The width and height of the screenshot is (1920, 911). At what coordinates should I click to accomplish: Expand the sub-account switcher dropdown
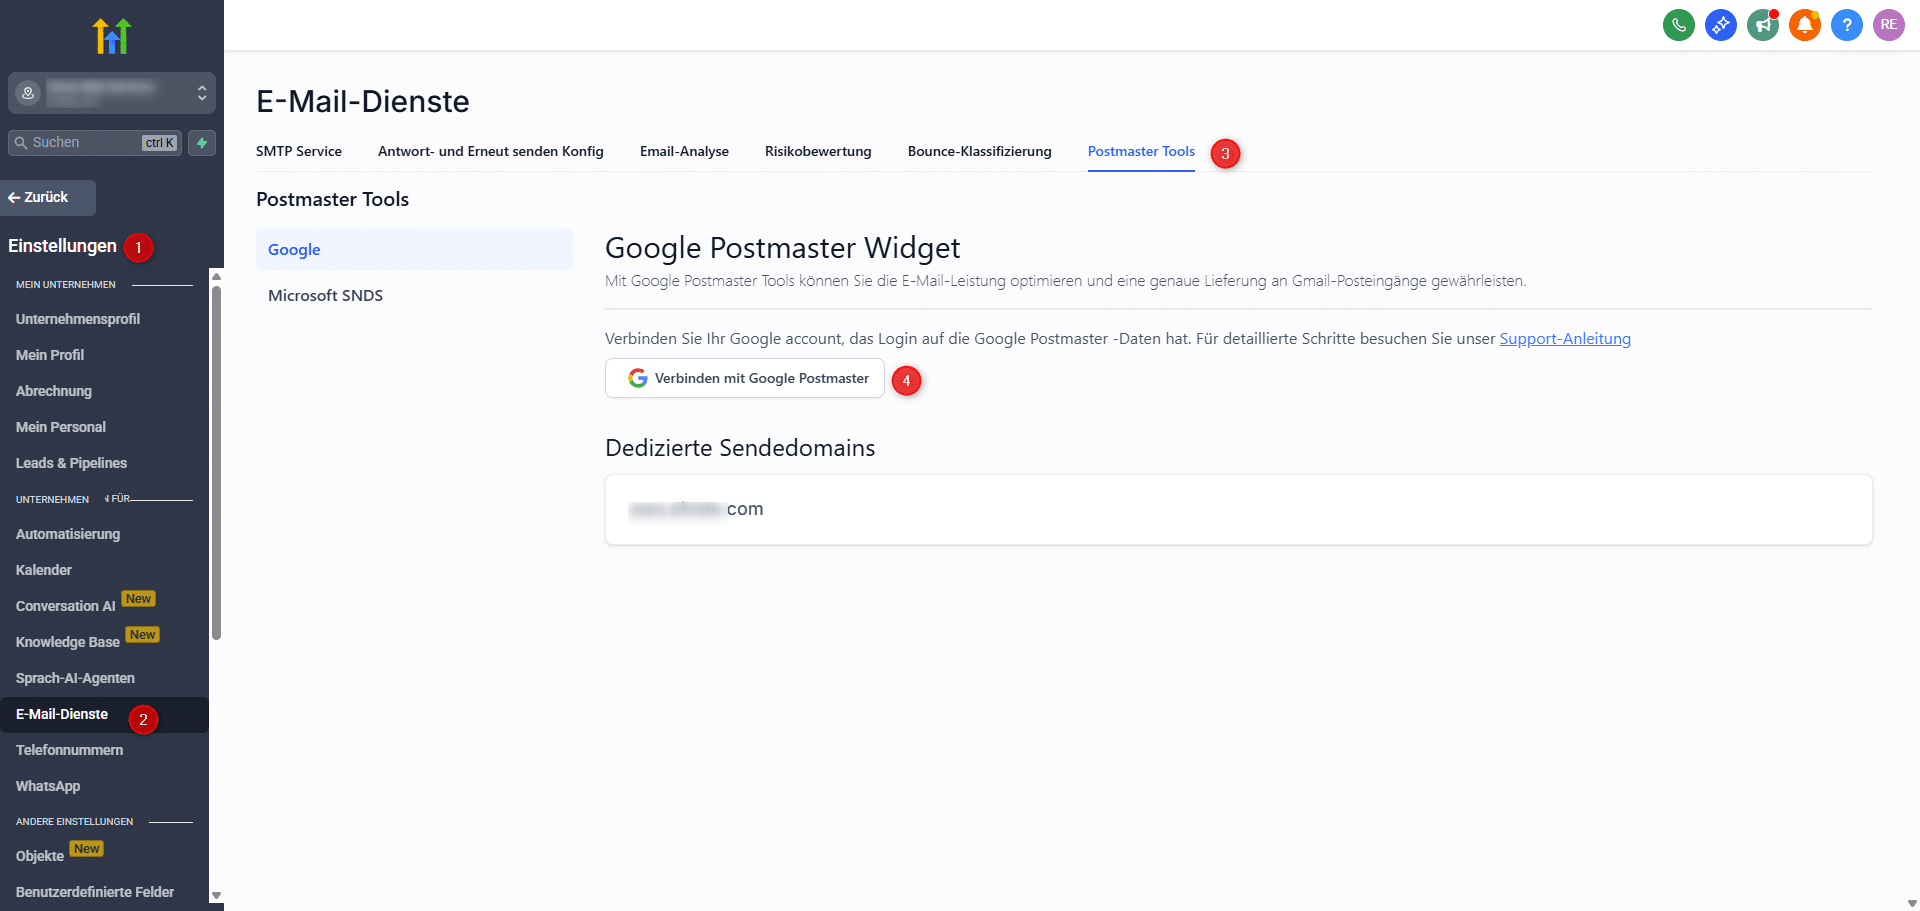point(112,93)
